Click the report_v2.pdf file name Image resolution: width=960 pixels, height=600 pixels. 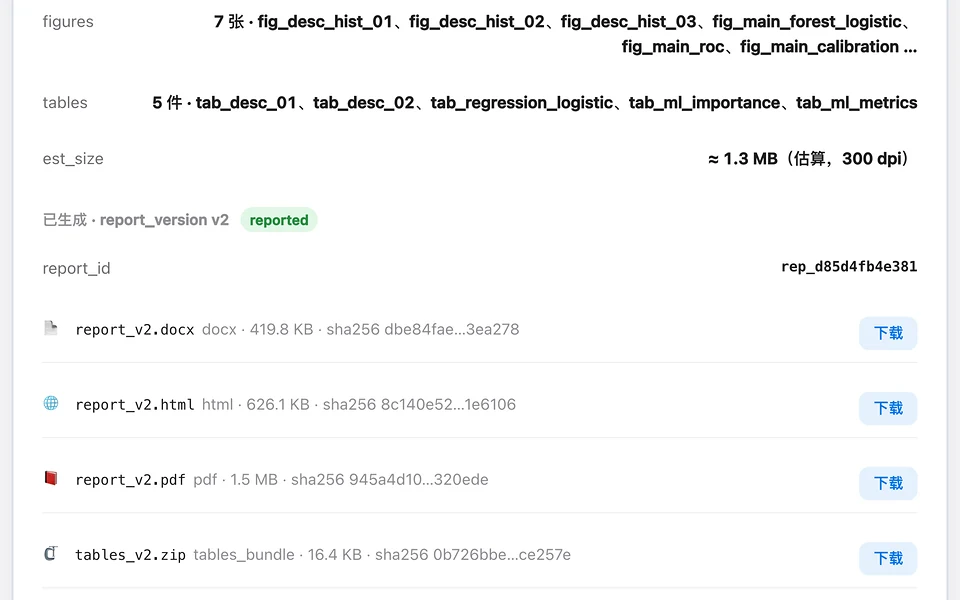[x=130, y=480]
